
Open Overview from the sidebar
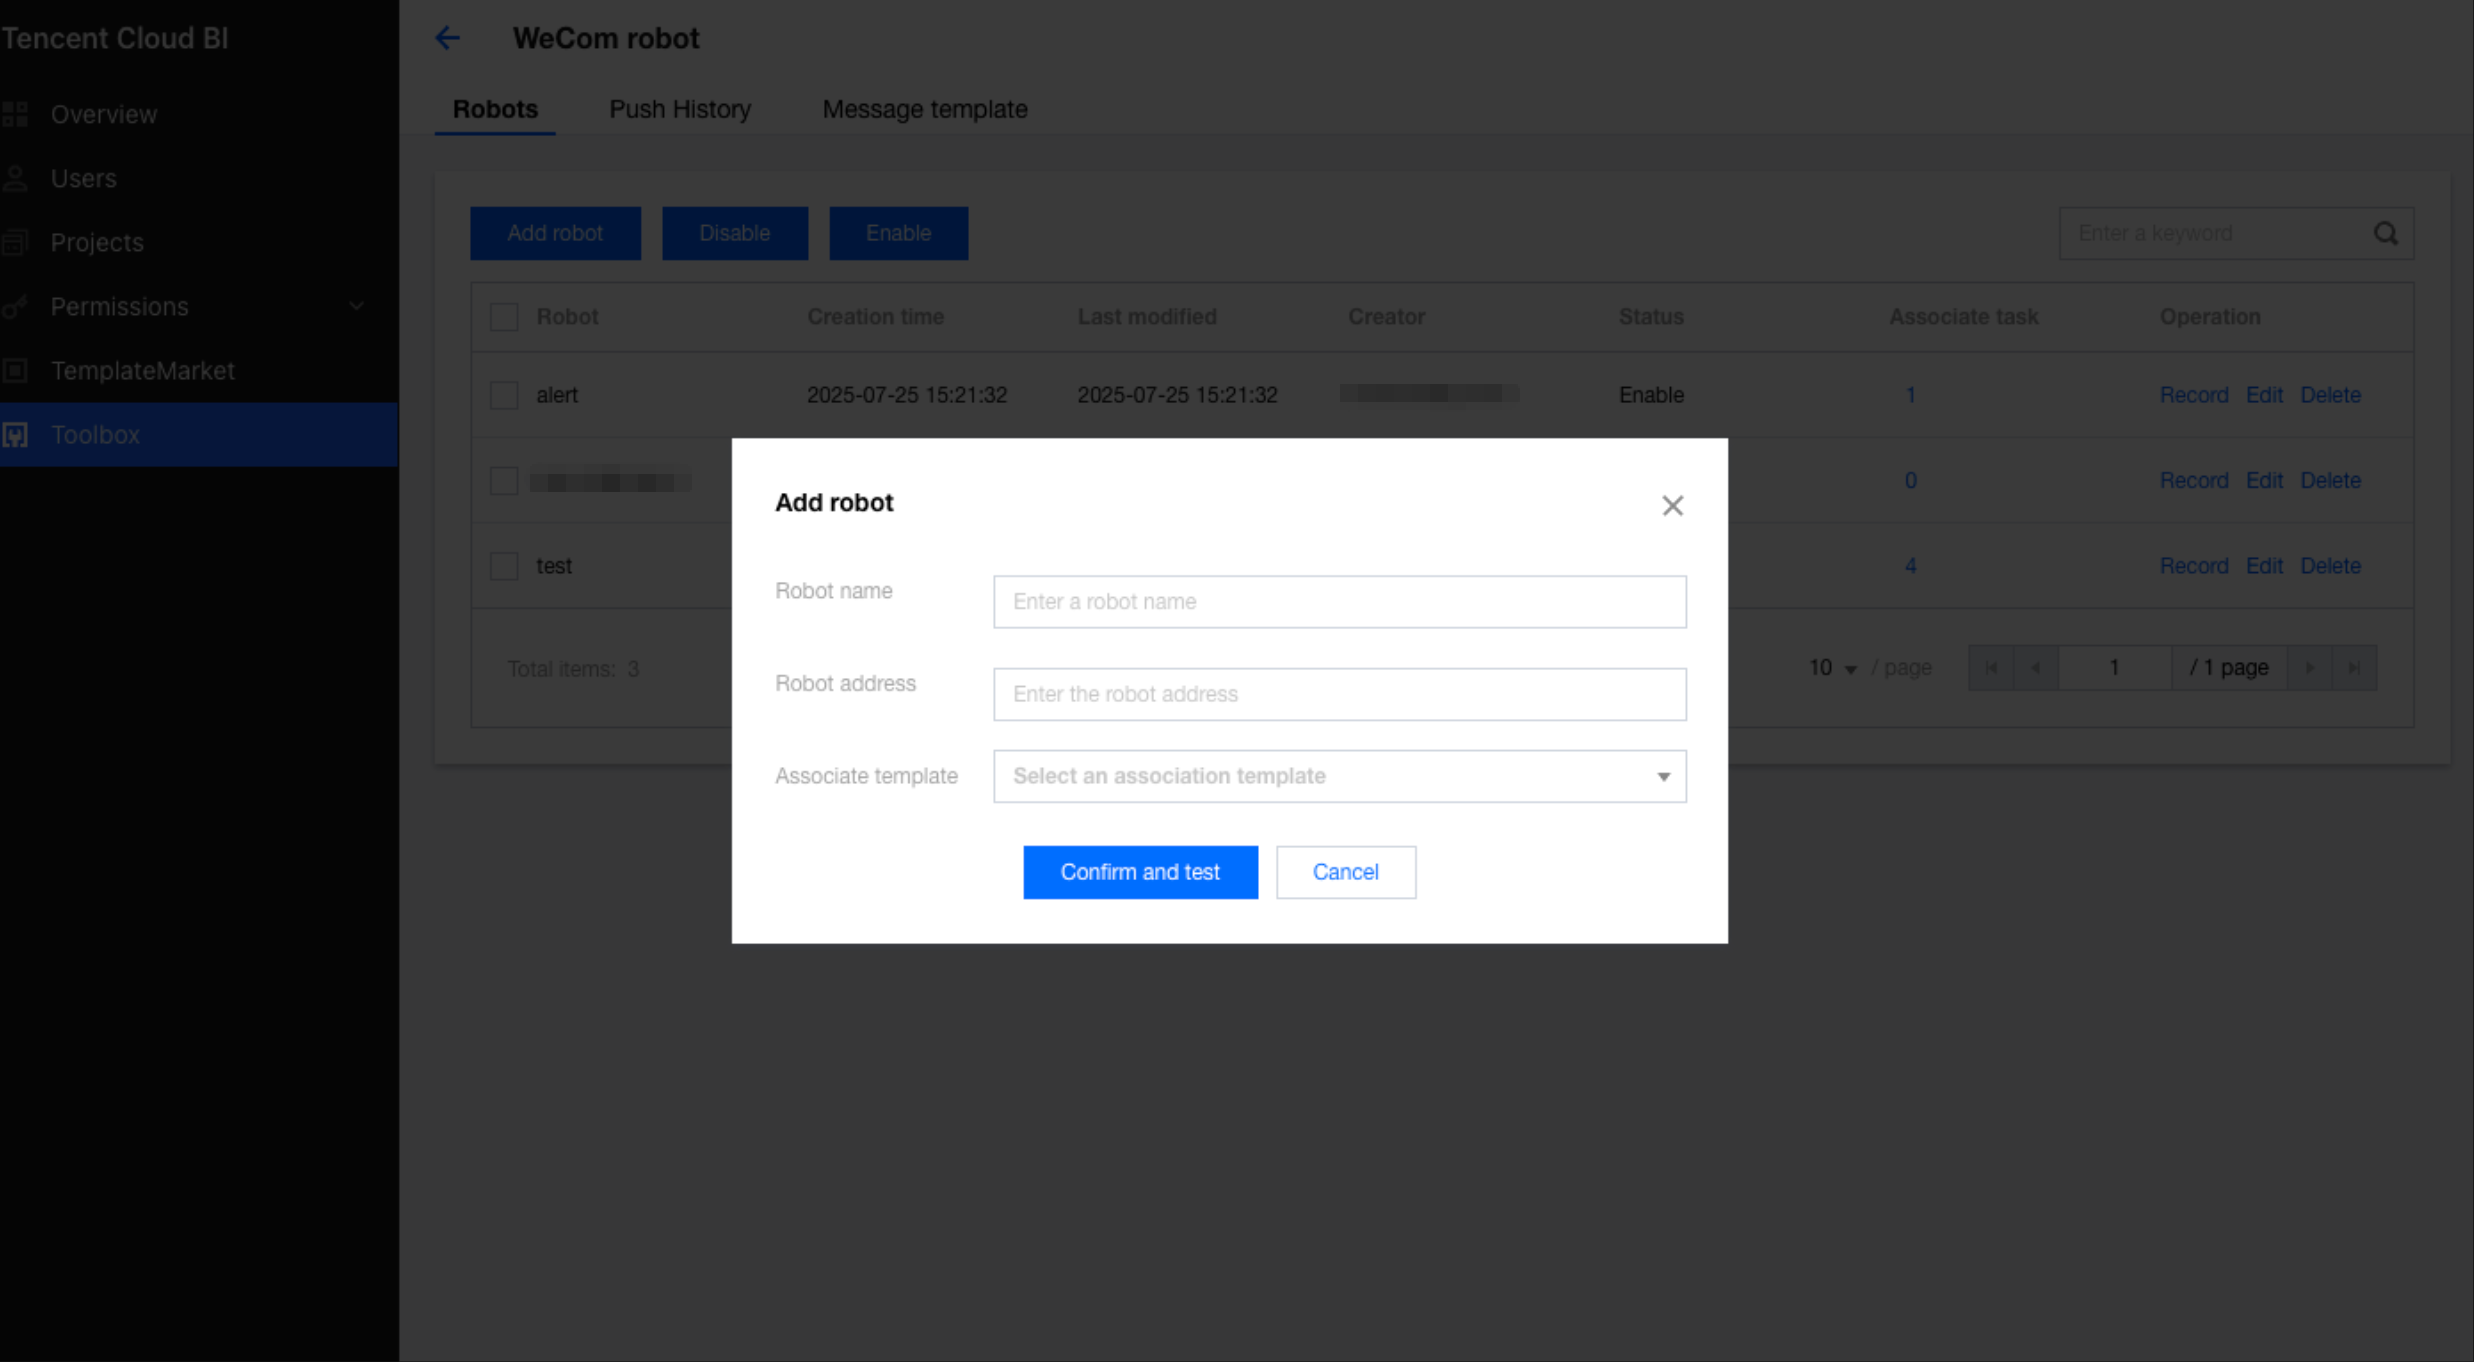[x=103, y=114]
